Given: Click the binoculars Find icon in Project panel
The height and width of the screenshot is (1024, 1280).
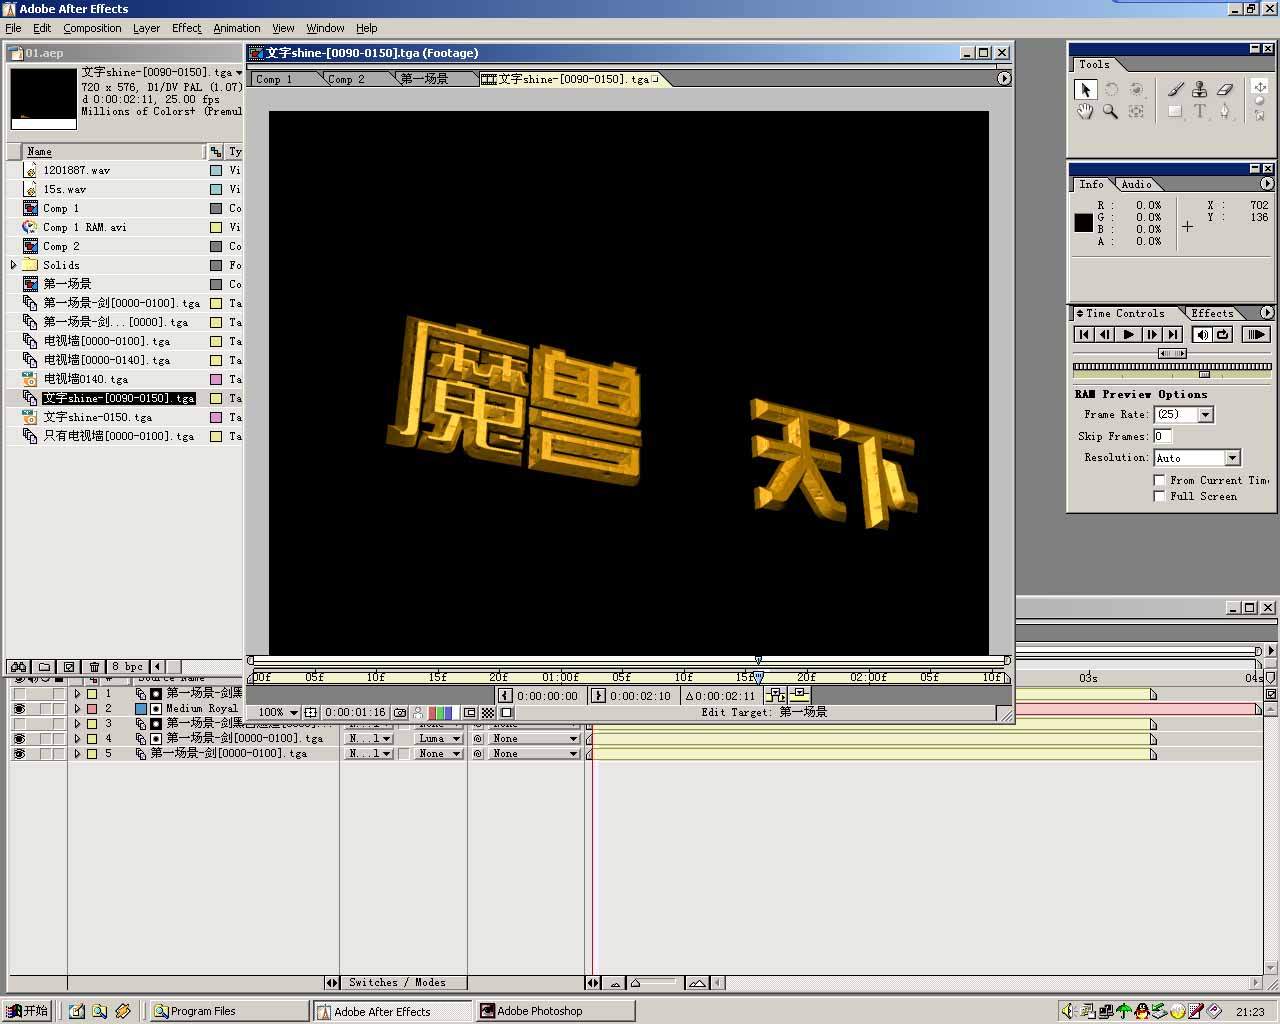Looking at the screenshot, I should (x=19, y=667).
